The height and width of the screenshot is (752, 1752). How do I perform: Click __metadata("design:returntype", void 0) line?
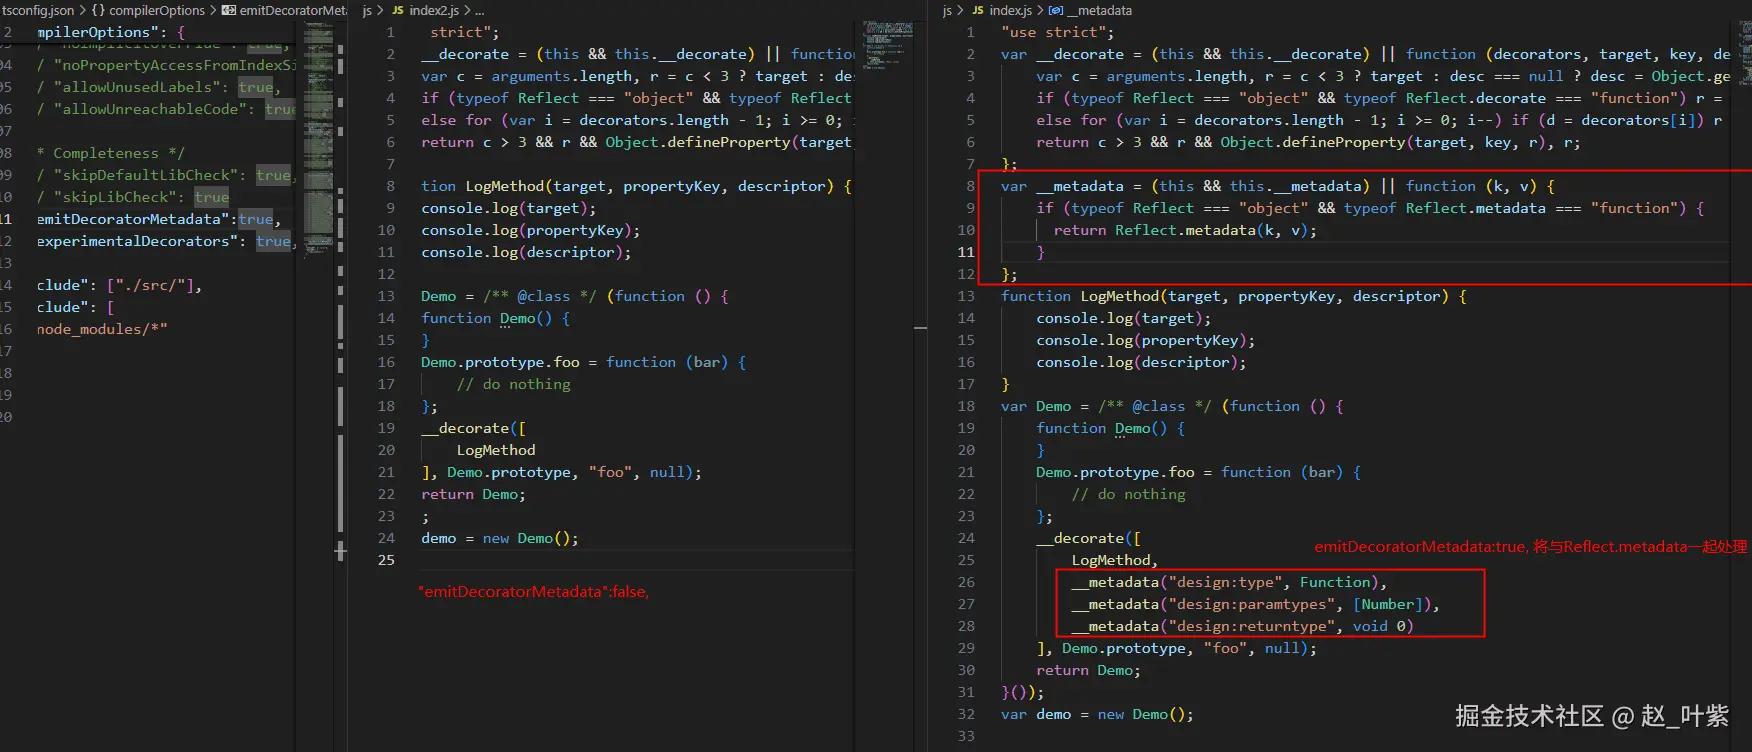[1243, 626]
